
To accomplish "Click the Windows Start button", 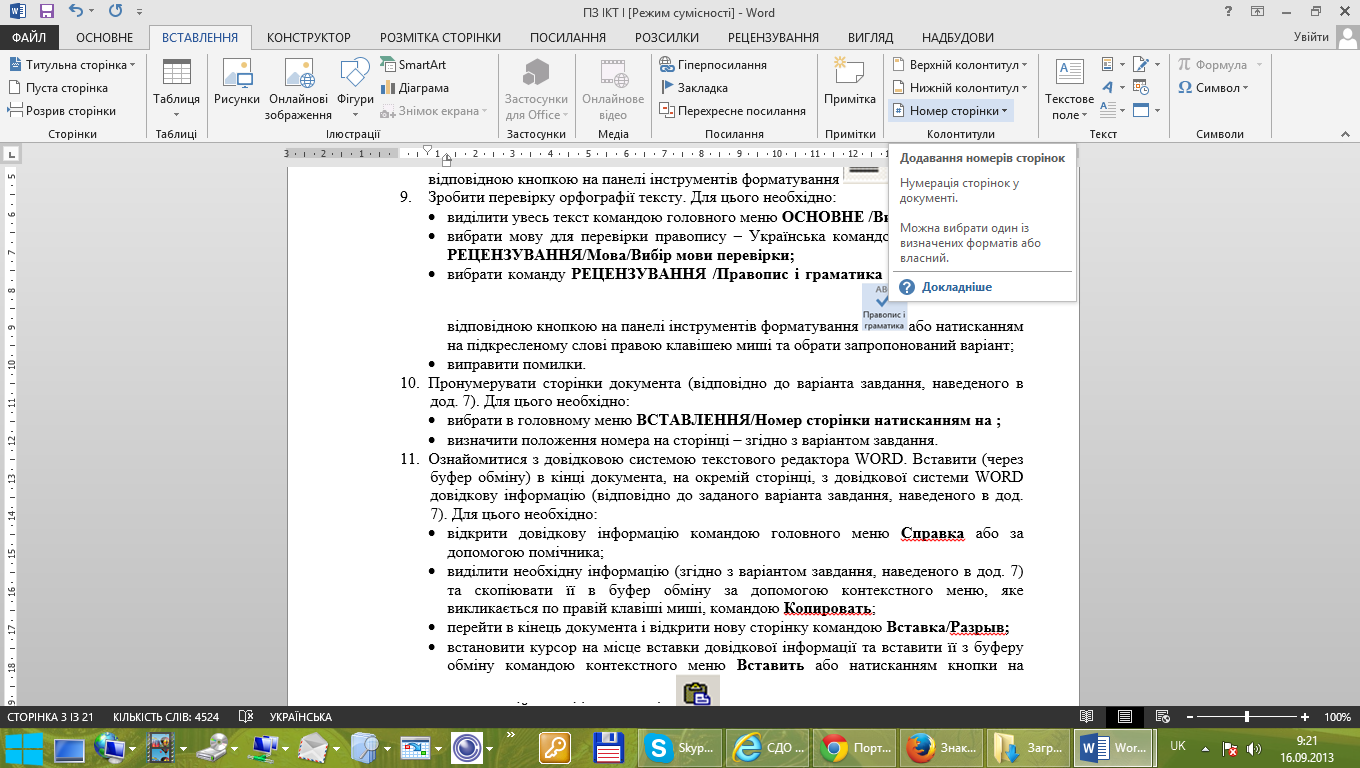I will tap(23, 747).
